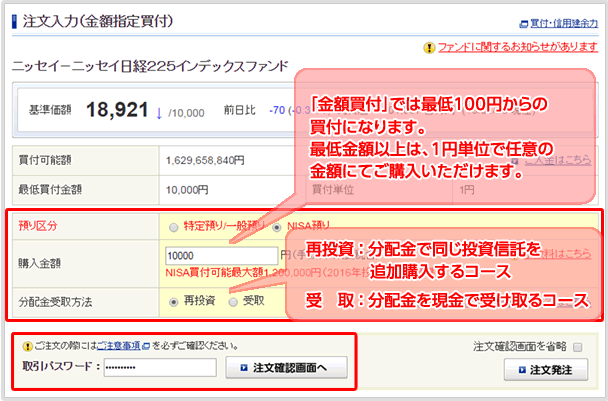Click the 1,629,658,840円 available amount
The image size is (608, 401).
(205, 160)
